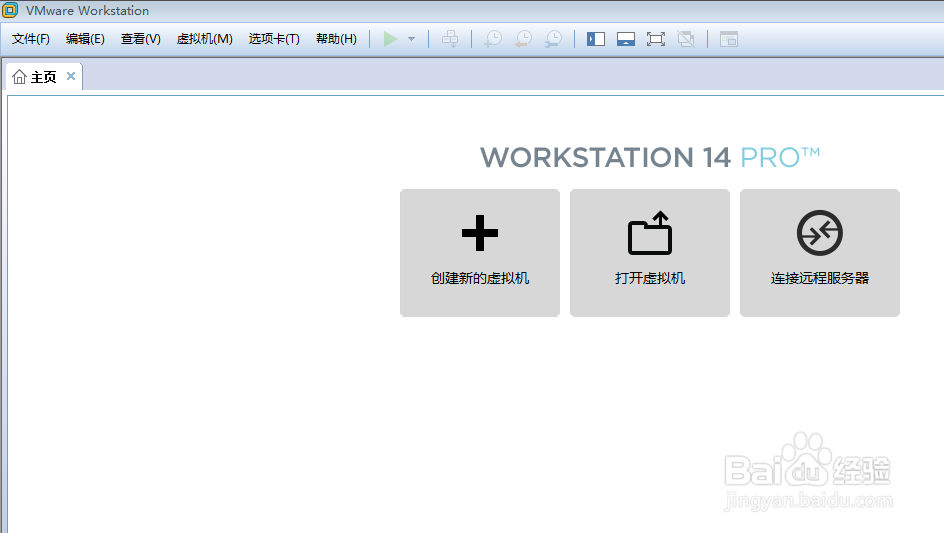
Task: Click the console view toolbar icon
Action: pyautogui.click(x=728, y=39)
